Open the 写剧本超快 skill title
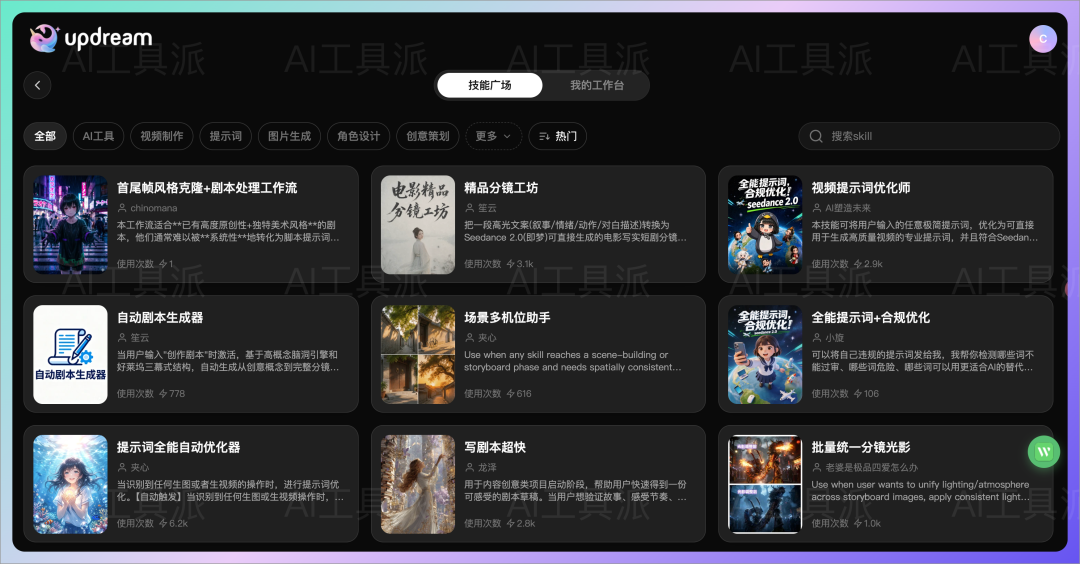This screenshot has width=1080, height=564. tap(495, 447)
